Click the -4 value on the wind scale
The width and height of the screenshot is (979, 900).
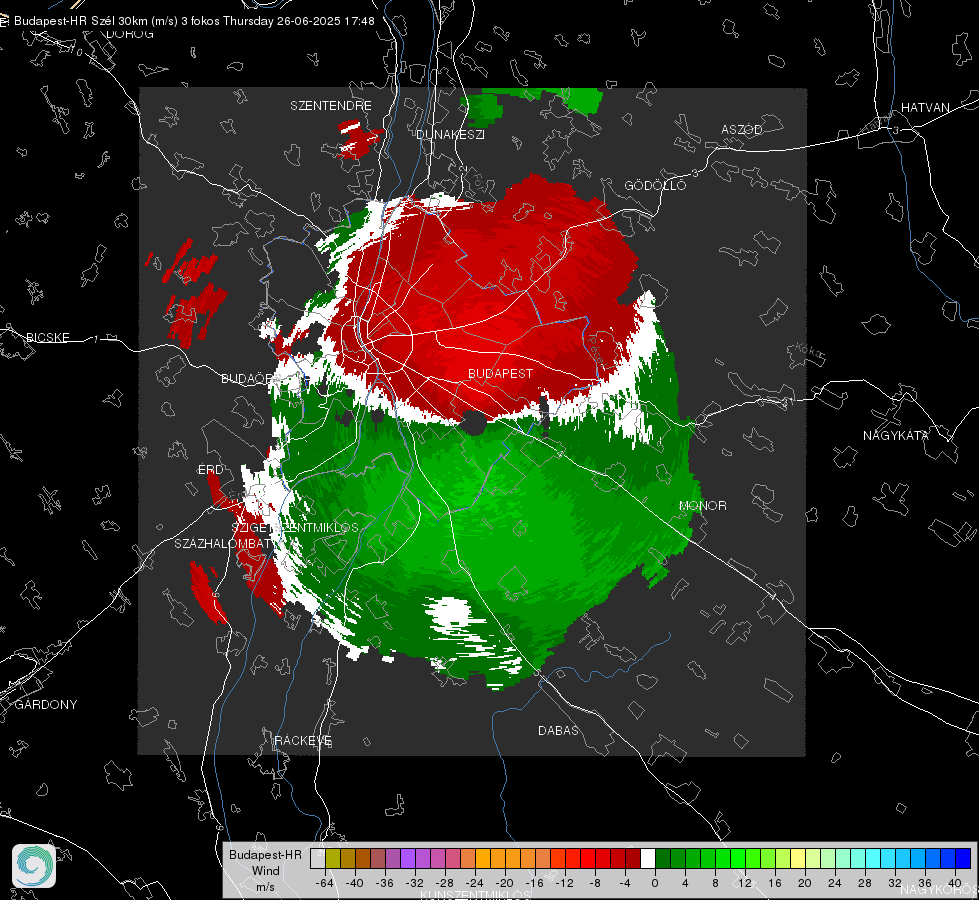point(625,883)
